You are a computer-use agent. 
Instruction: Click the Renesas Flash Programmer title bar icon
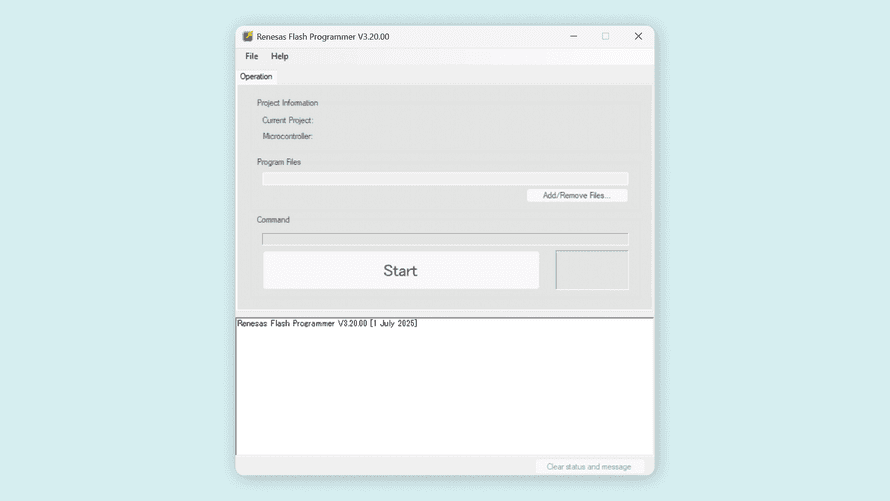tap(247, 36)
